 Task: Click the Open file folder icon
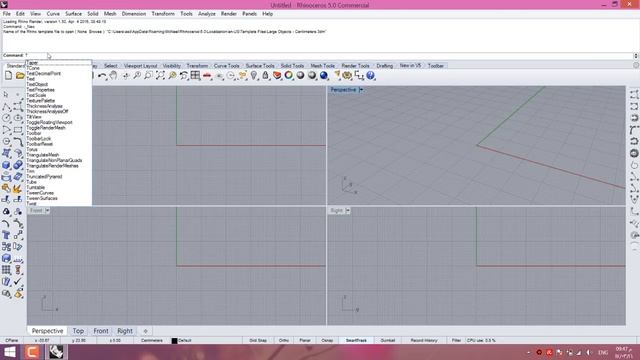point(20,76)
